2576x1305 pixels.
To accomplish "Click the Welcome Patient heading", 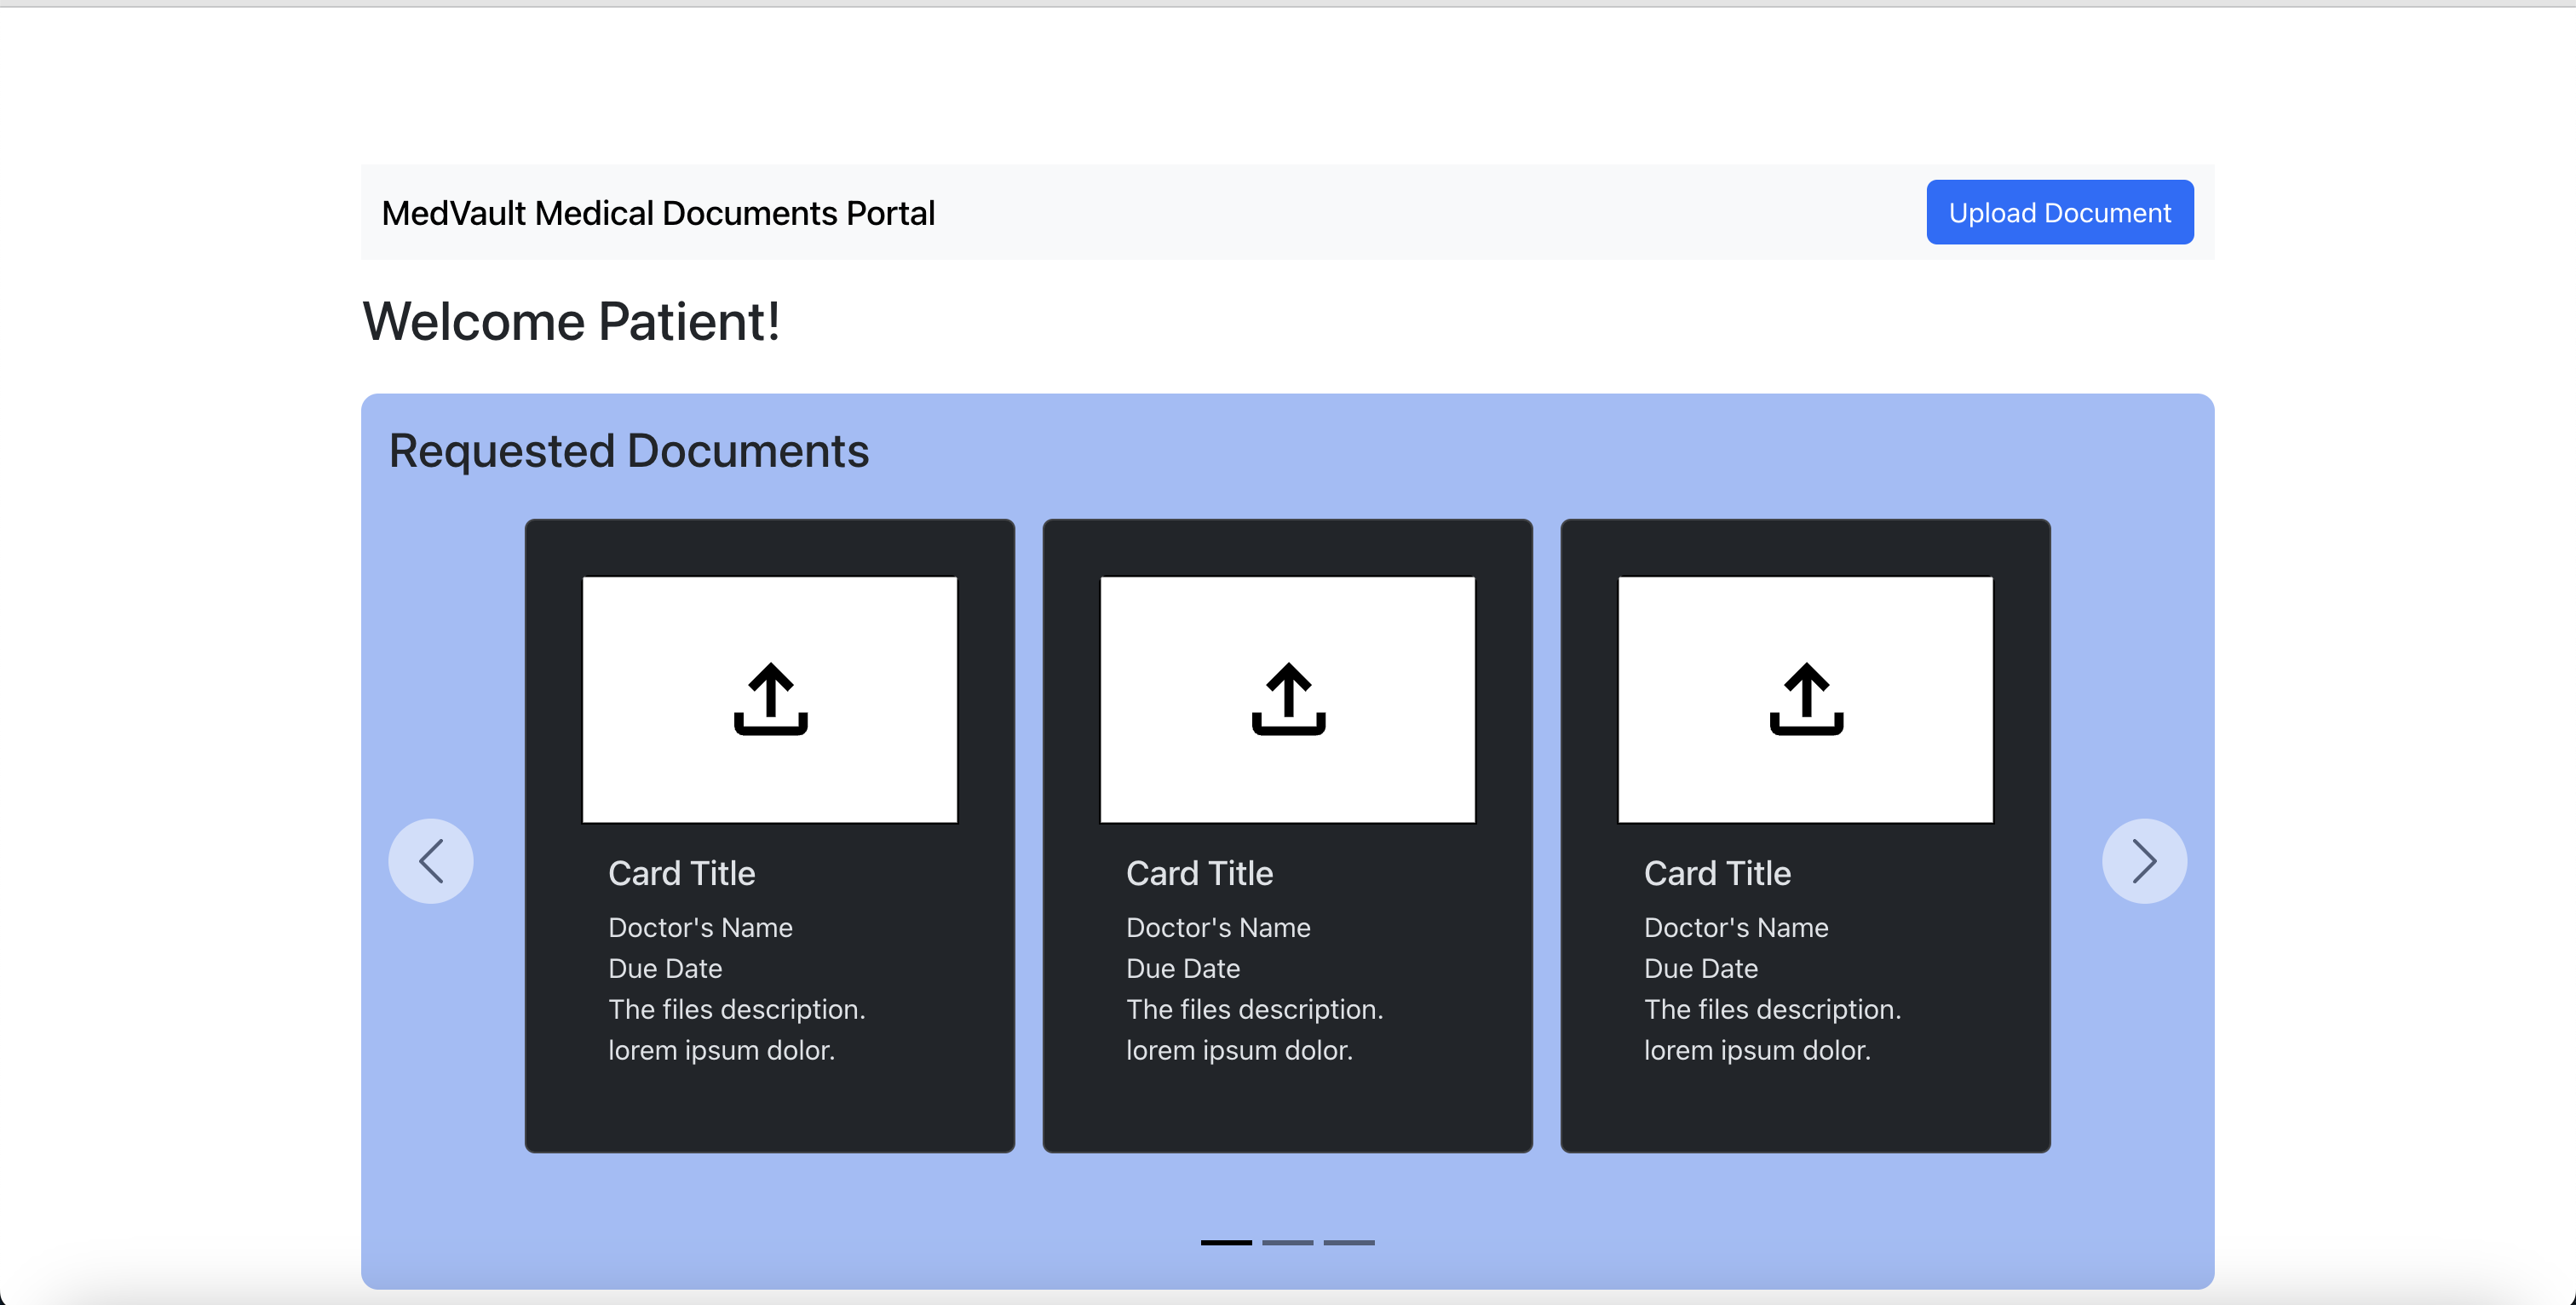I will tap(571, 322).
